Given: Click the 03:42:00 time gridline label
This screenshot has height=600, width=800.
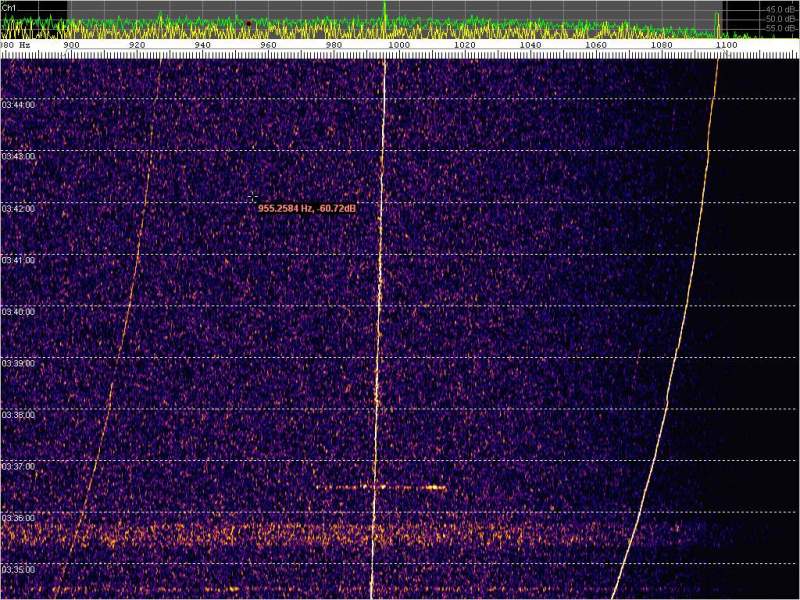Looking at the screenshot, I should [x=19, y=209].
